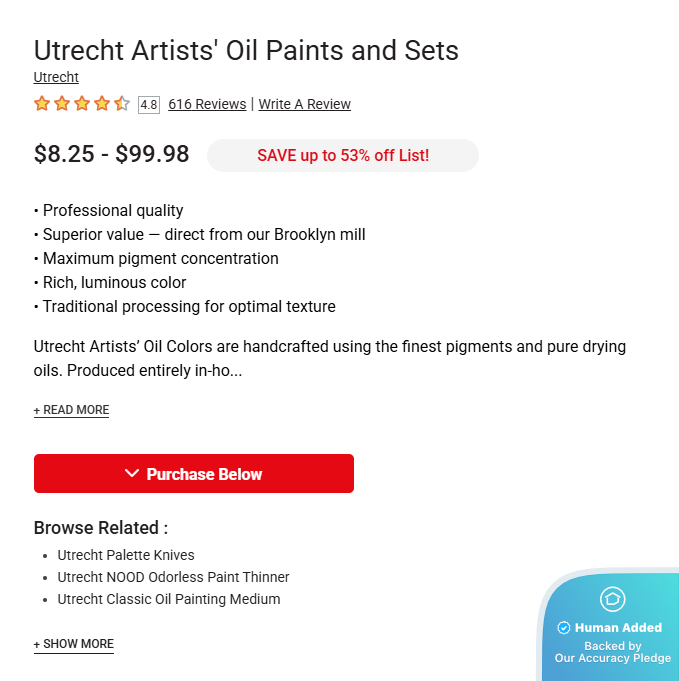Click the third star in rating

82,103
